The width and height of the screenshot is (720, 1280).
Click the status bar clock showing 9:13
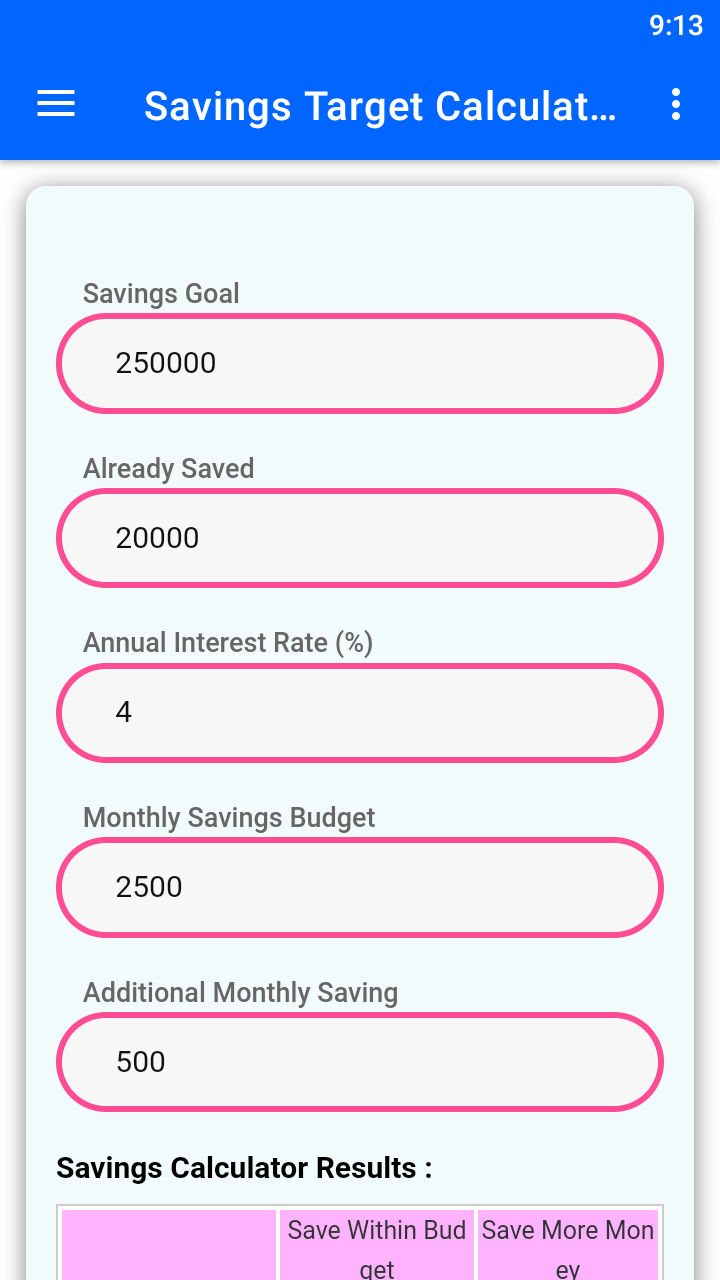click(x=676, y=25)
